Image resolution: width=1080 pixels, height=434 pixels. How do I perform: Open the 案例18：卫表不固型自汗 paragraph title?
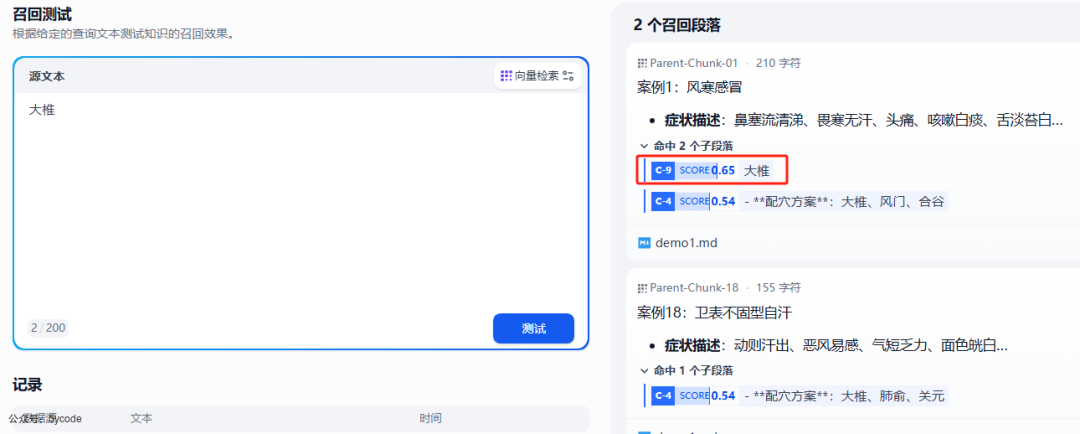(715, 313)
